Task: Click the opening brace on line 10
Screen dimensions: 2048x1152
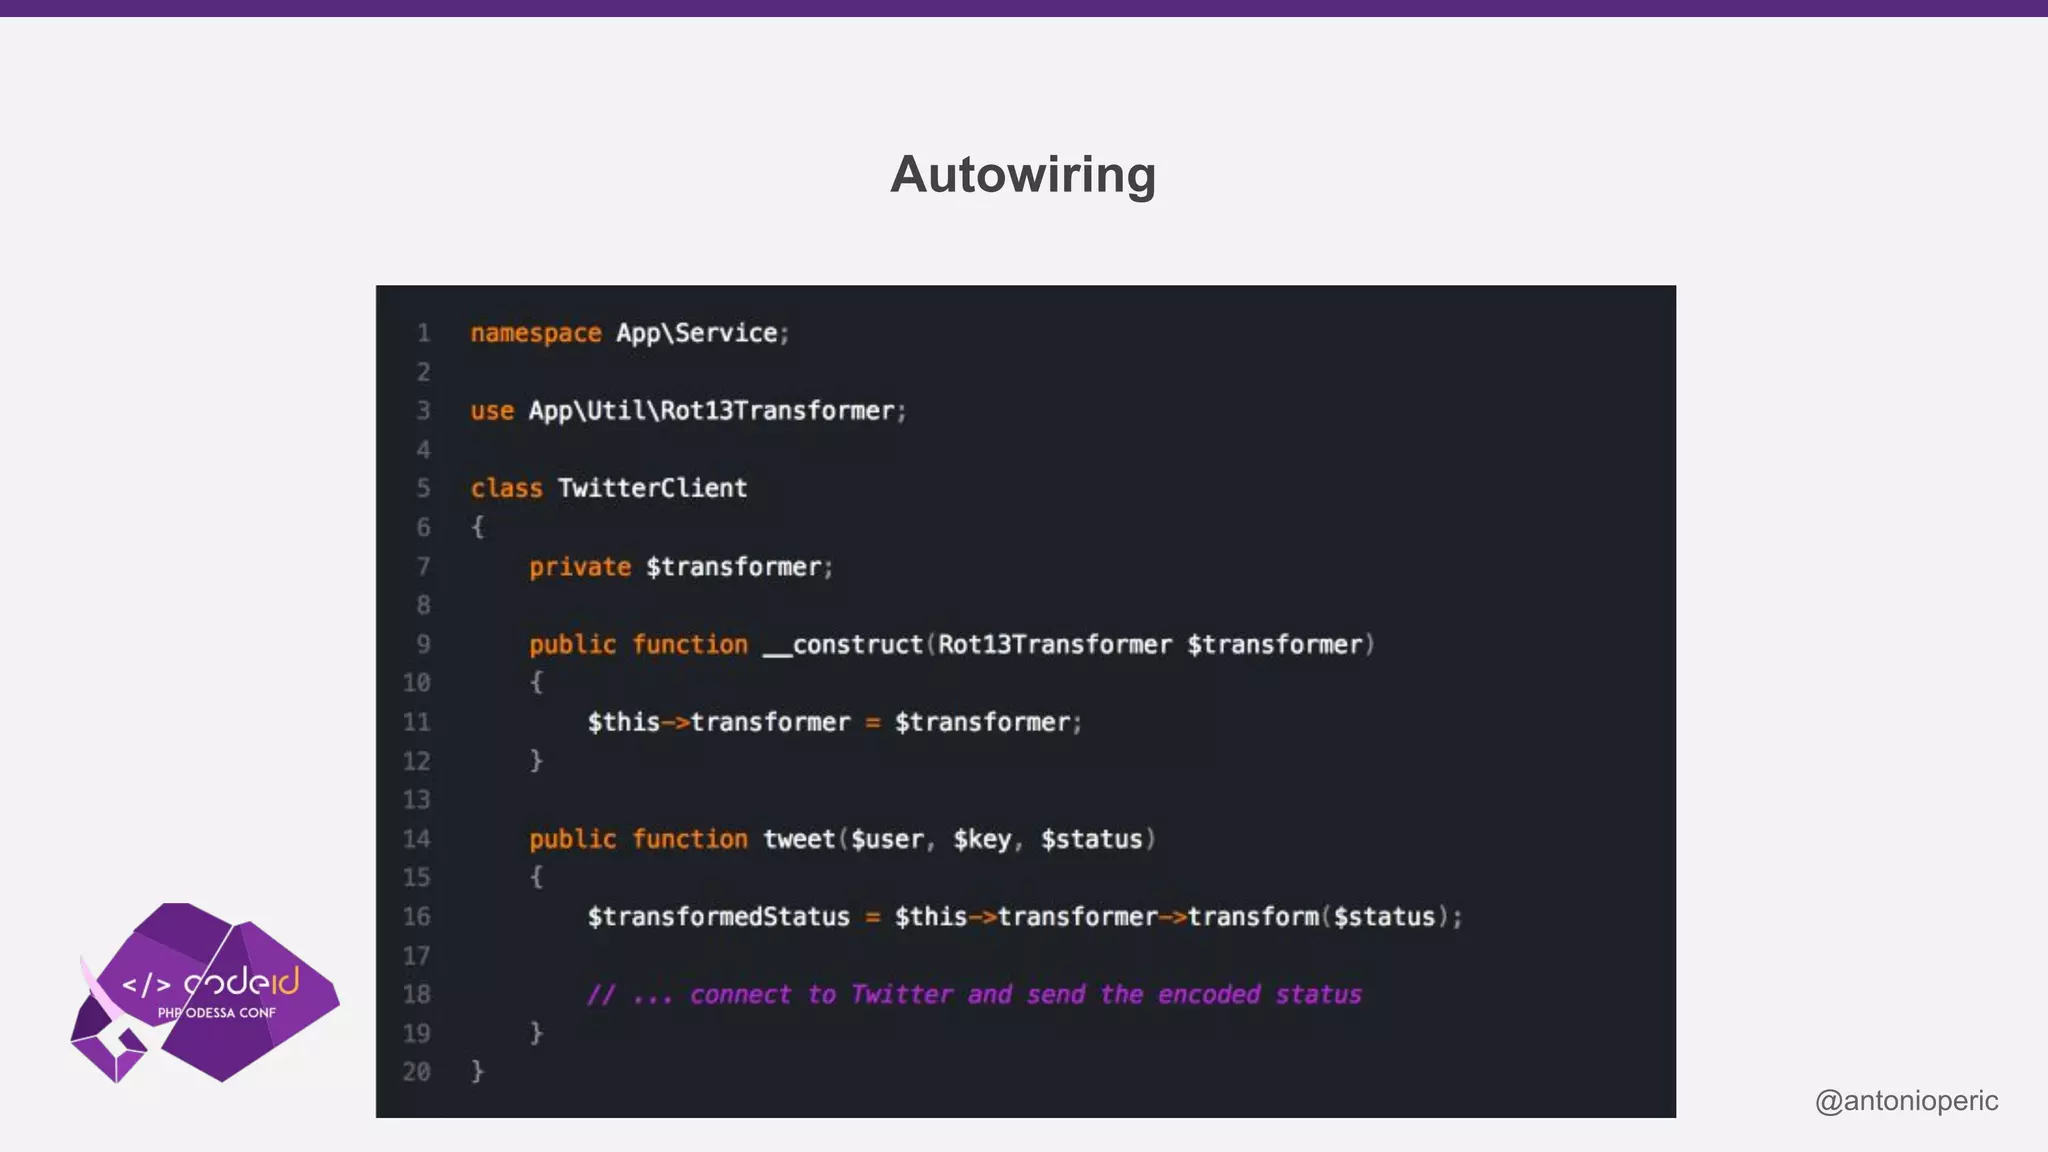Action: tap(536, 683)
